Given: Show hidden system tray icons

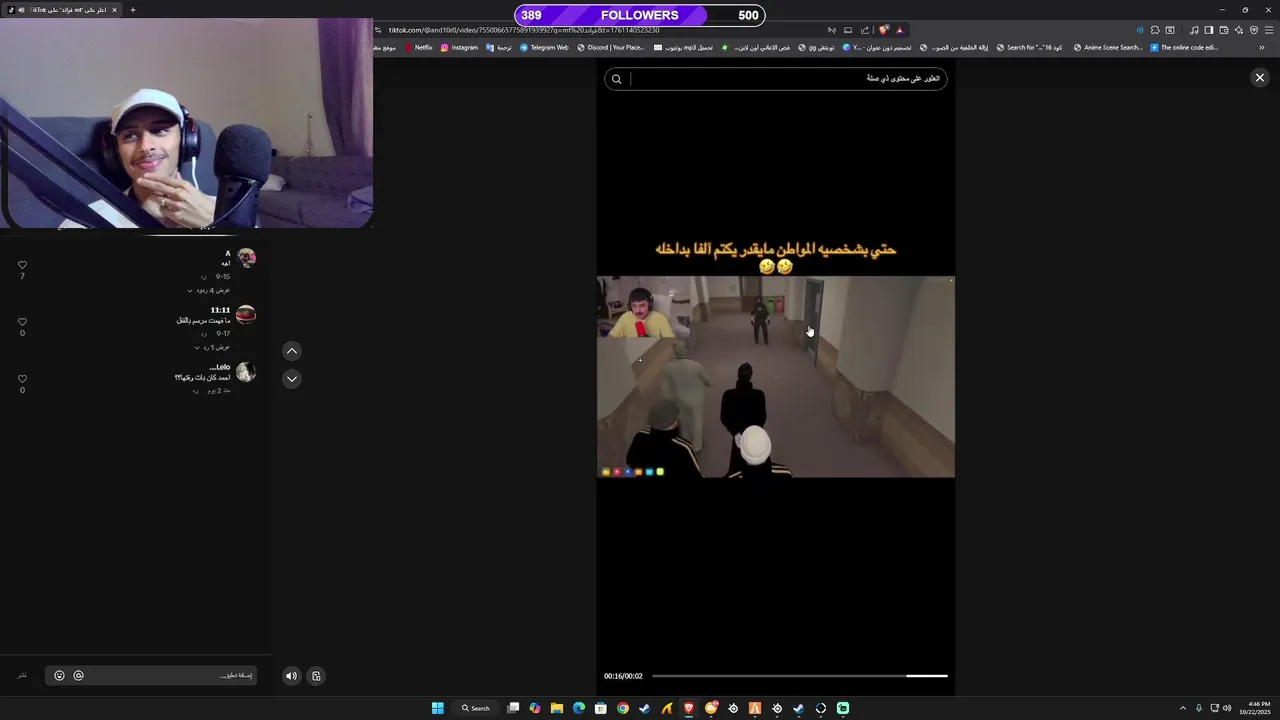Looking at the screenshot, I should (x=1183, y=708).
